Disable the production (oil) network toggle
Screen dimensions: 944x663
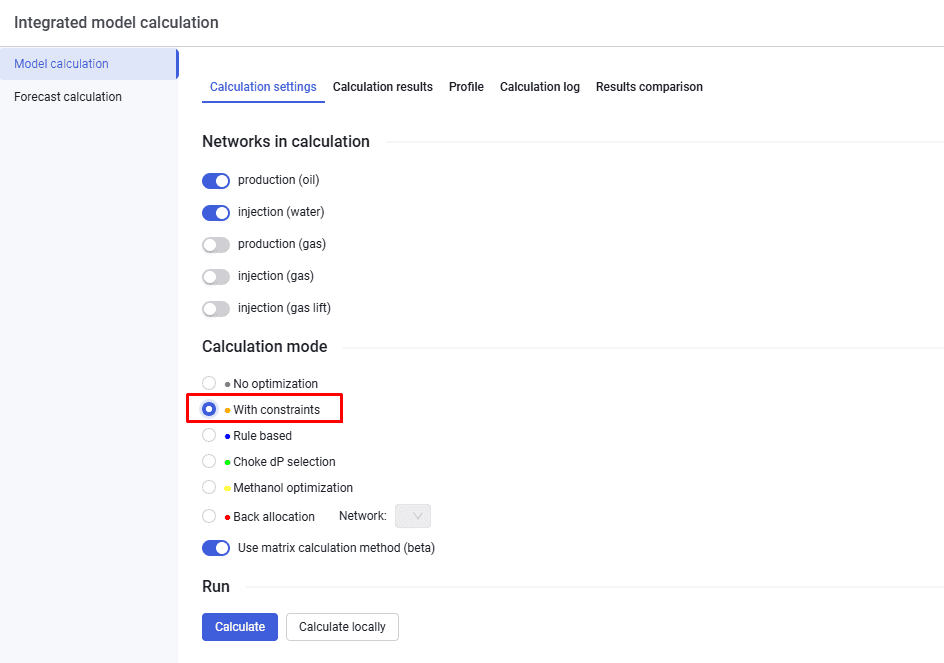pos(216,181)
